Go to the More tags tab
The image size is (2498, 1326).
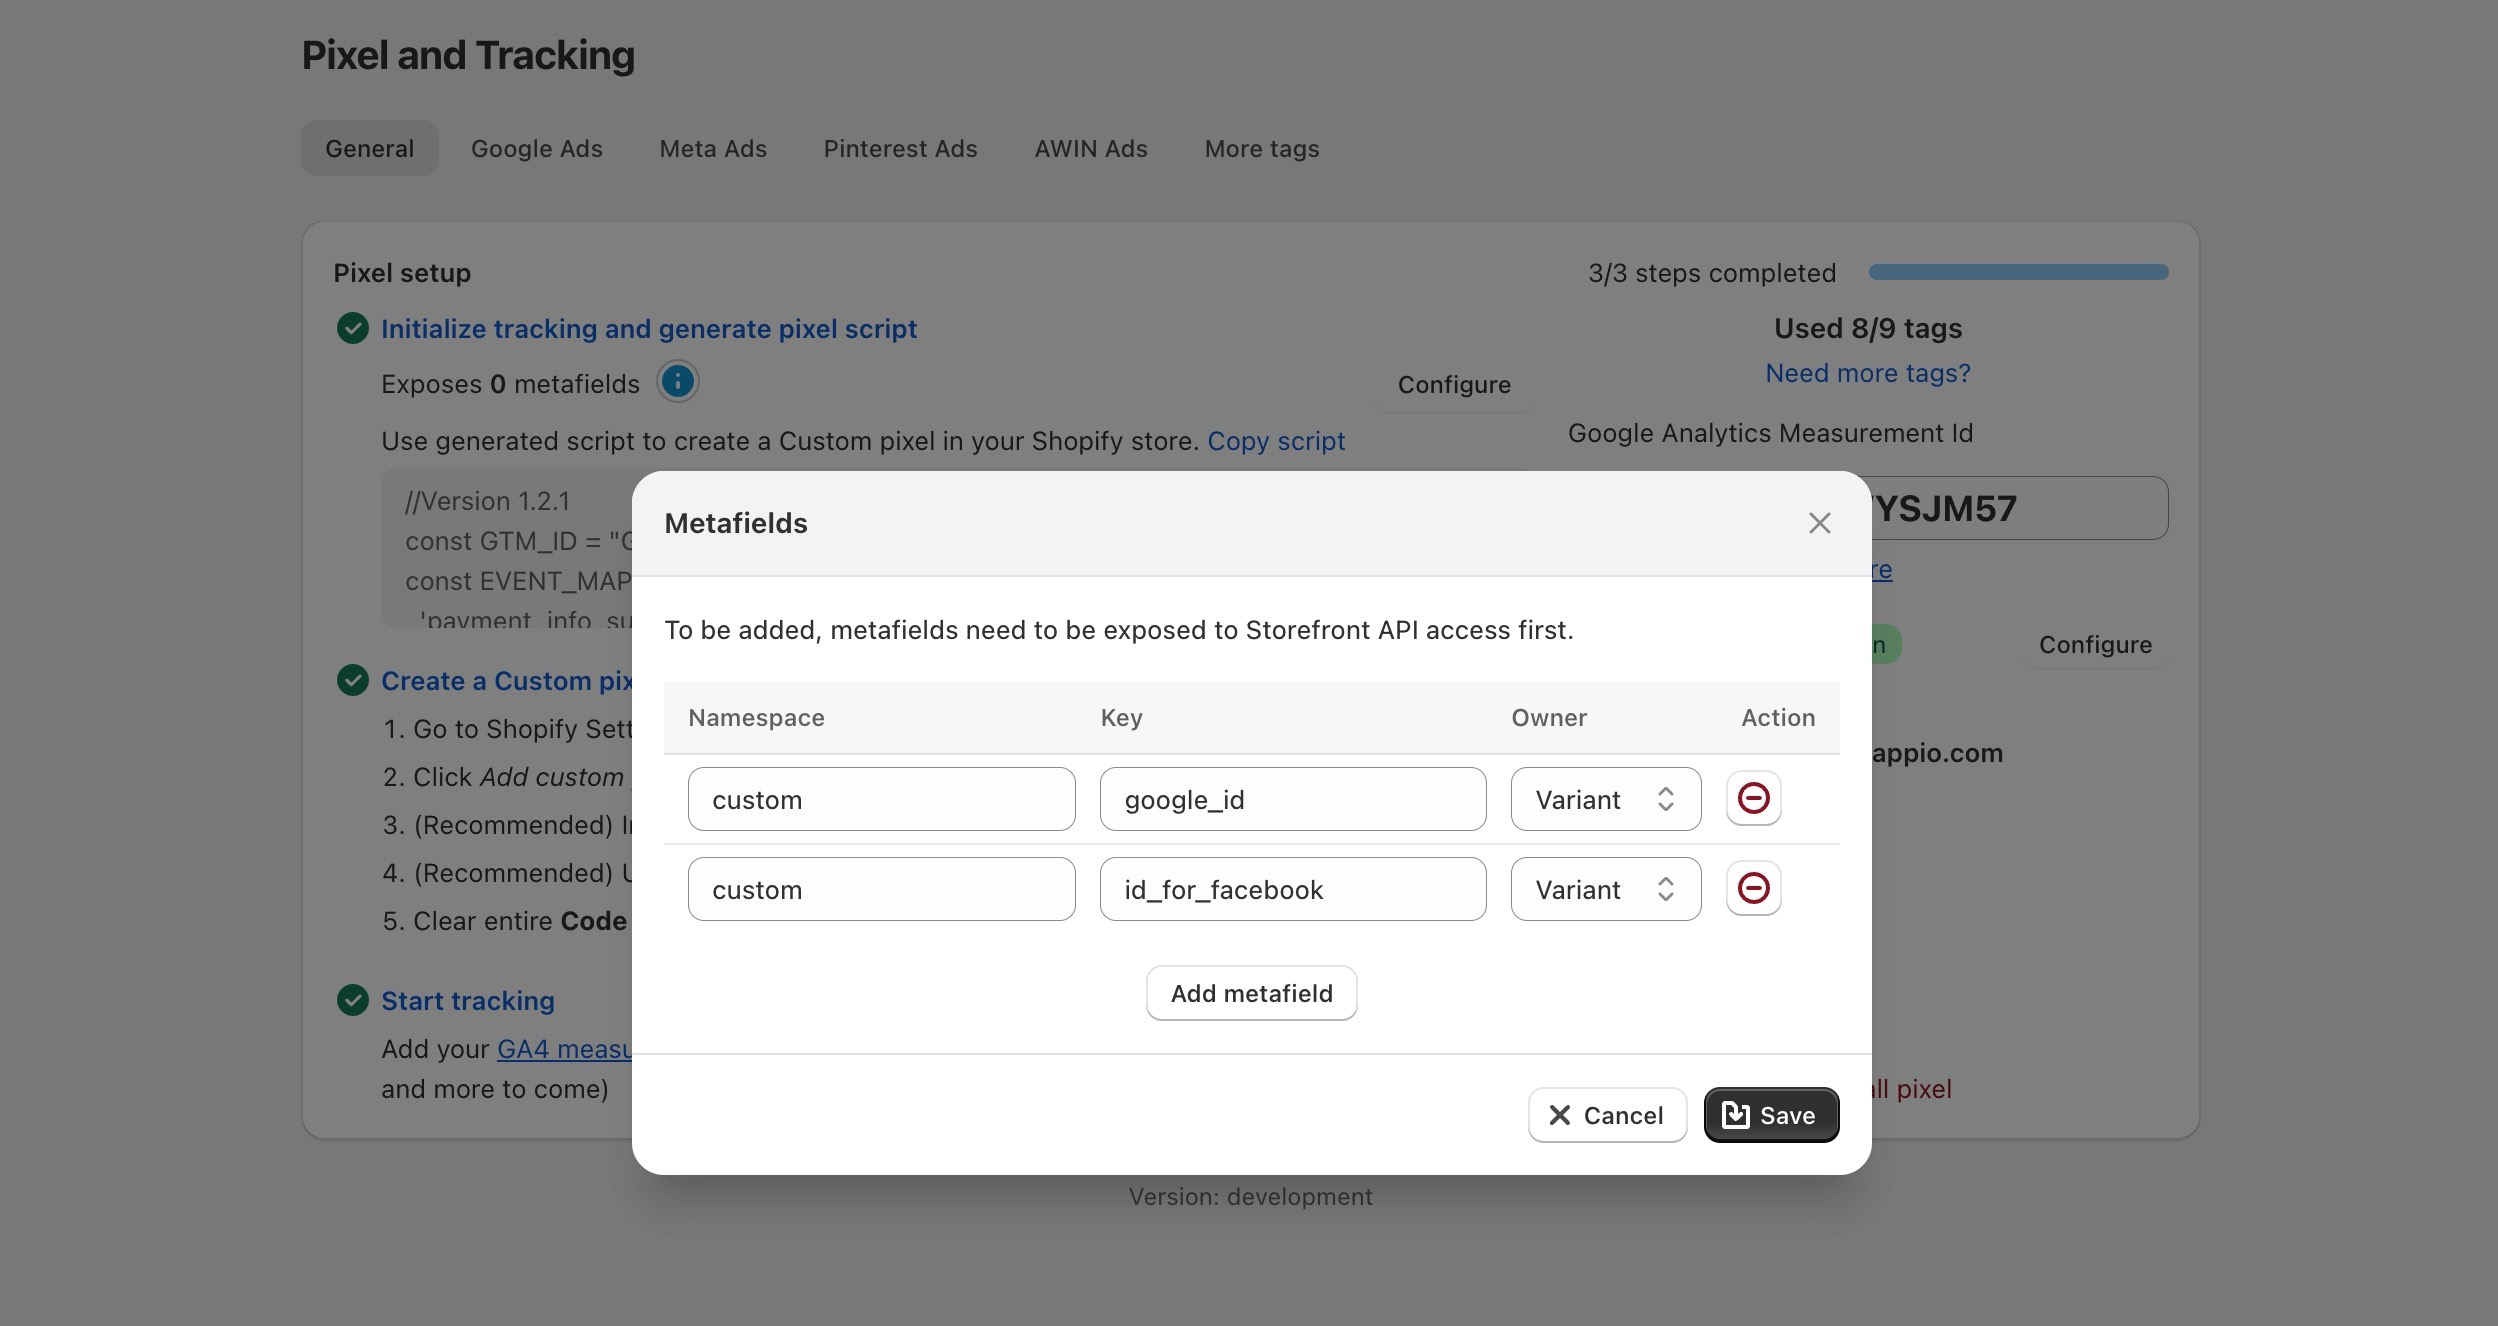1261,148
